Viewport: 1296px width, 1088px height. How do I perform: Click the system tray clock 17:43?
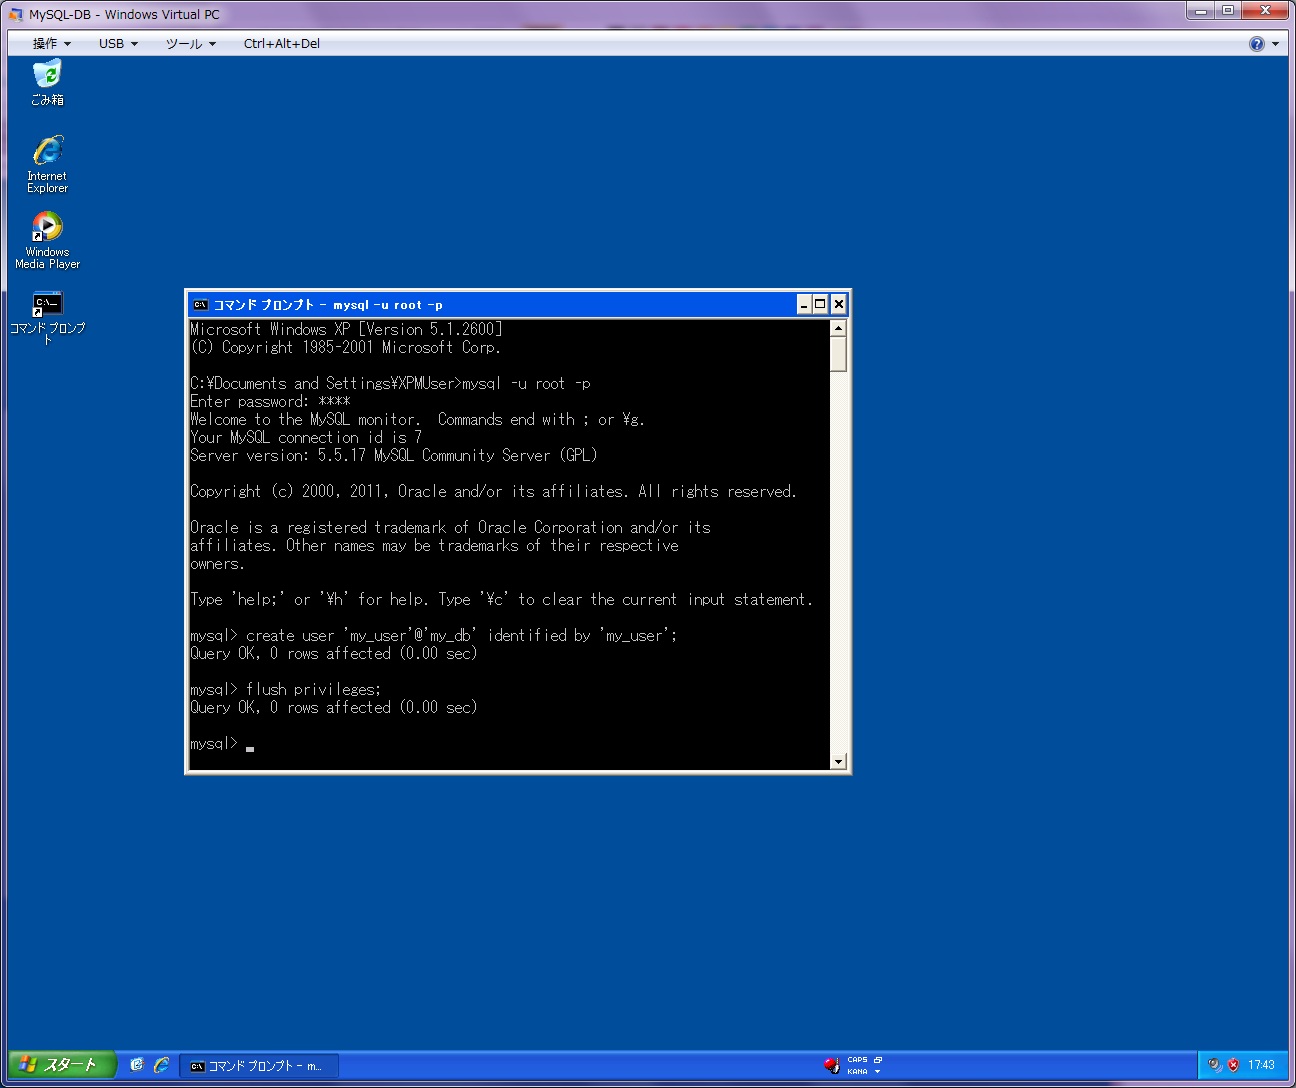pyautogui.click(x=1261, y=1065)
